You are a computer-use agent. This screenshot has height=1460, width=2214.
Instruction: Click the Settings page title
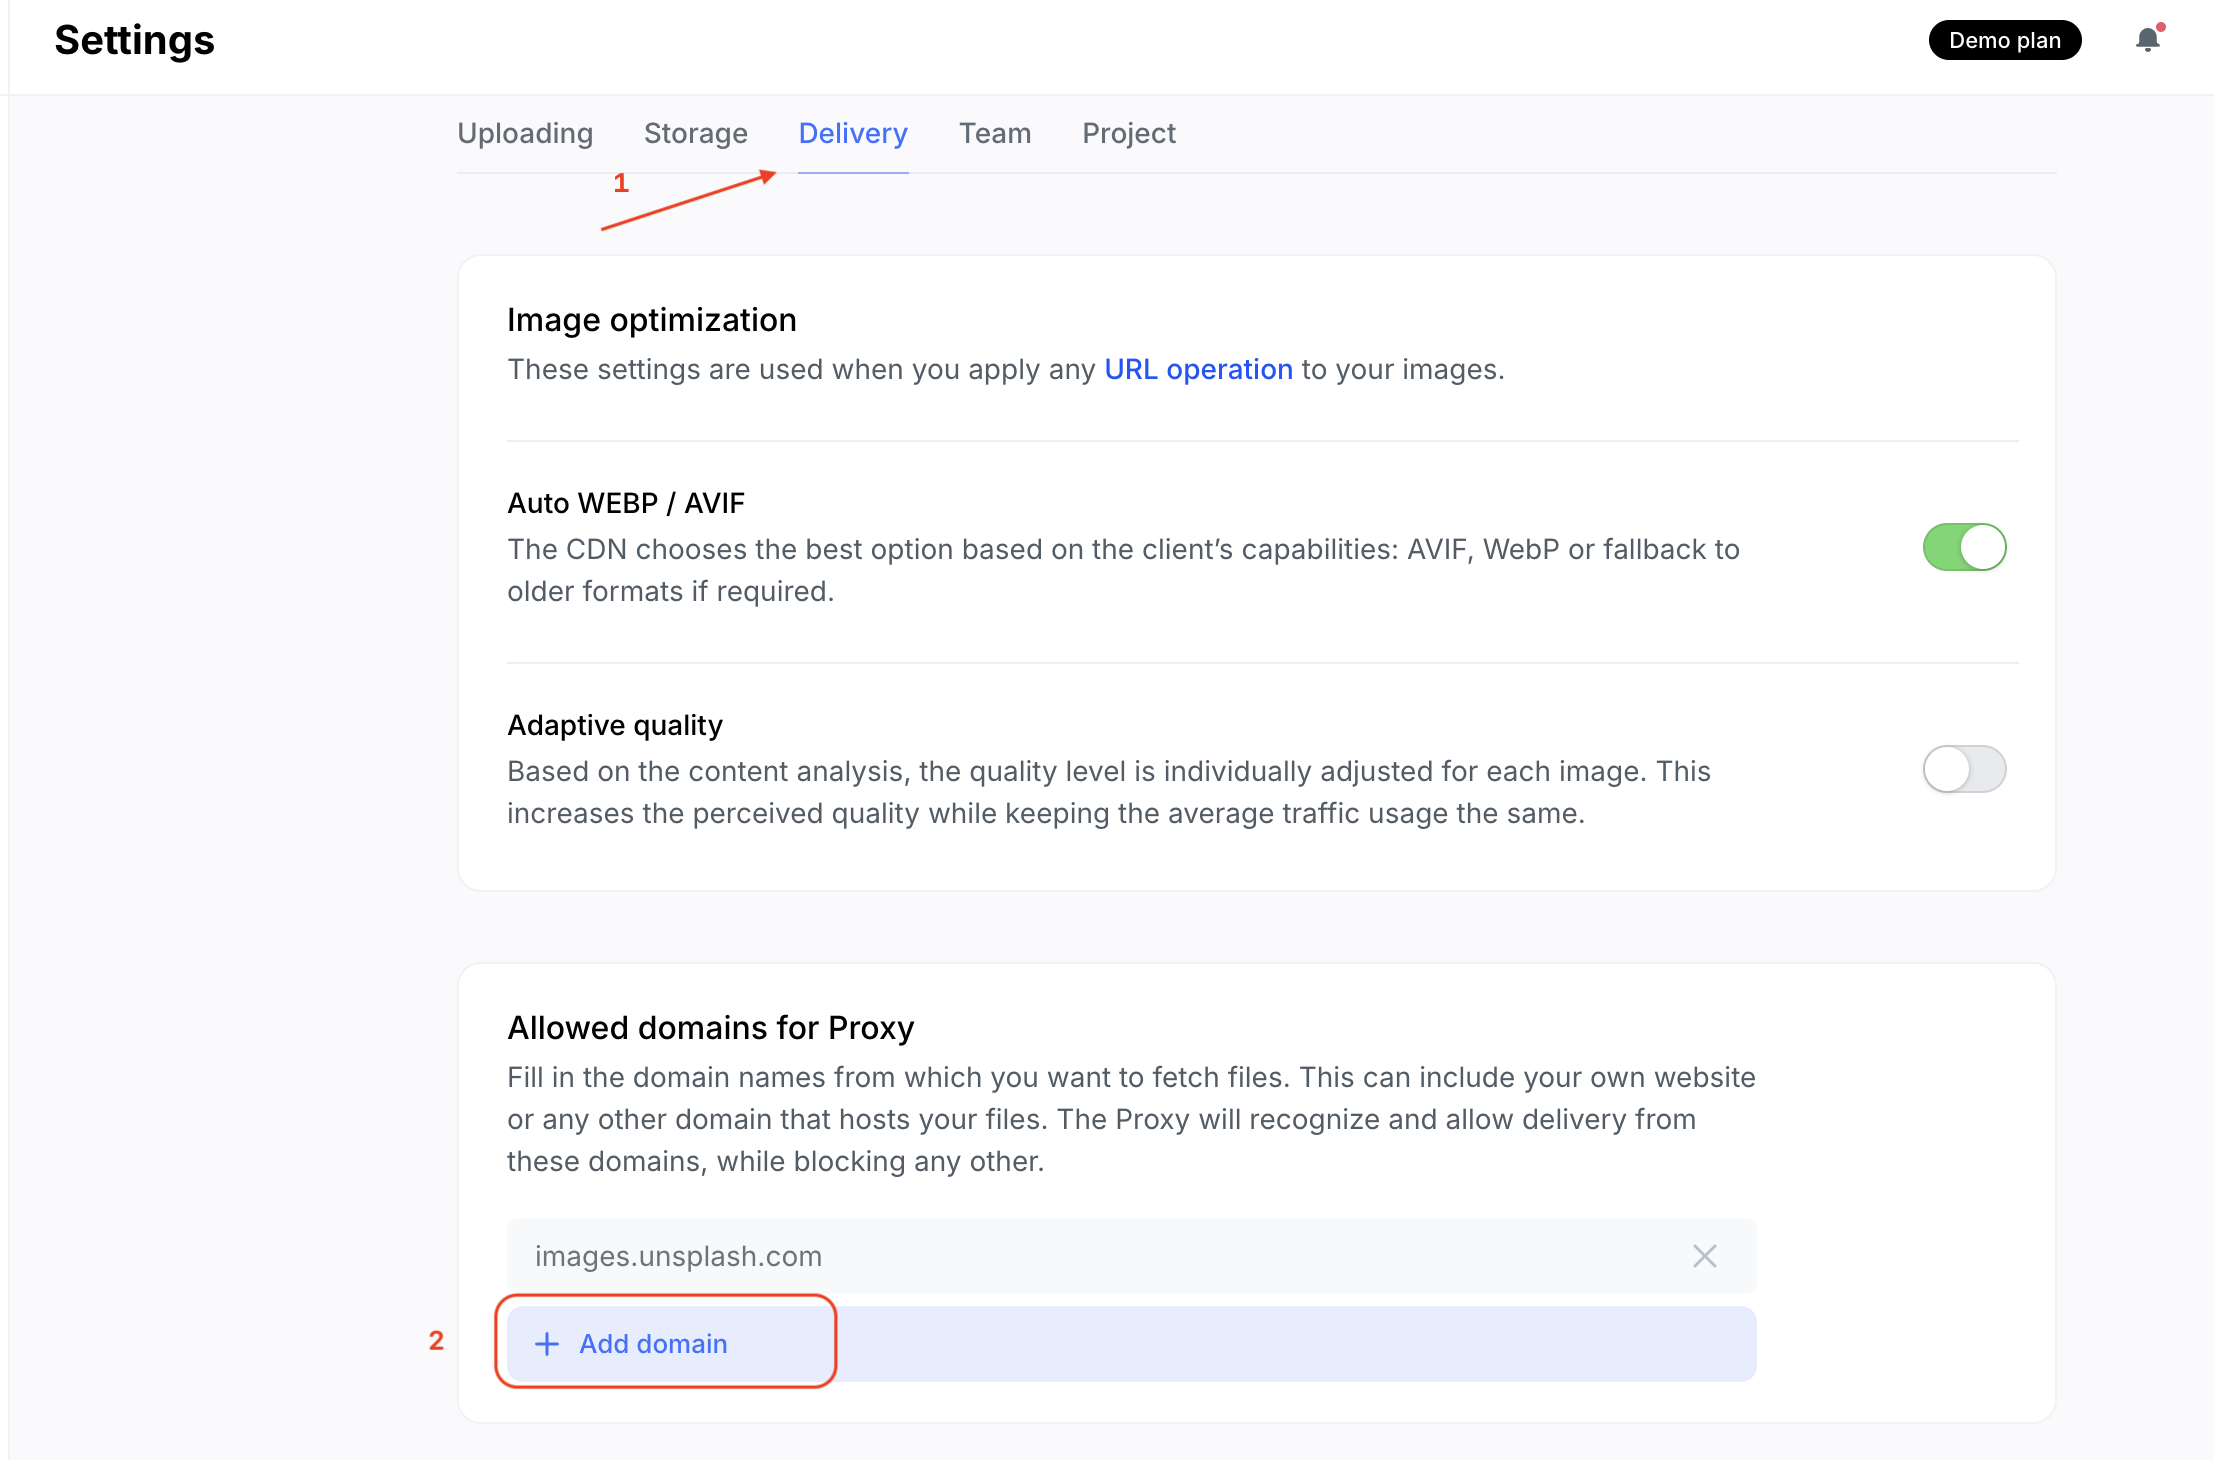(x=133, y=40)
